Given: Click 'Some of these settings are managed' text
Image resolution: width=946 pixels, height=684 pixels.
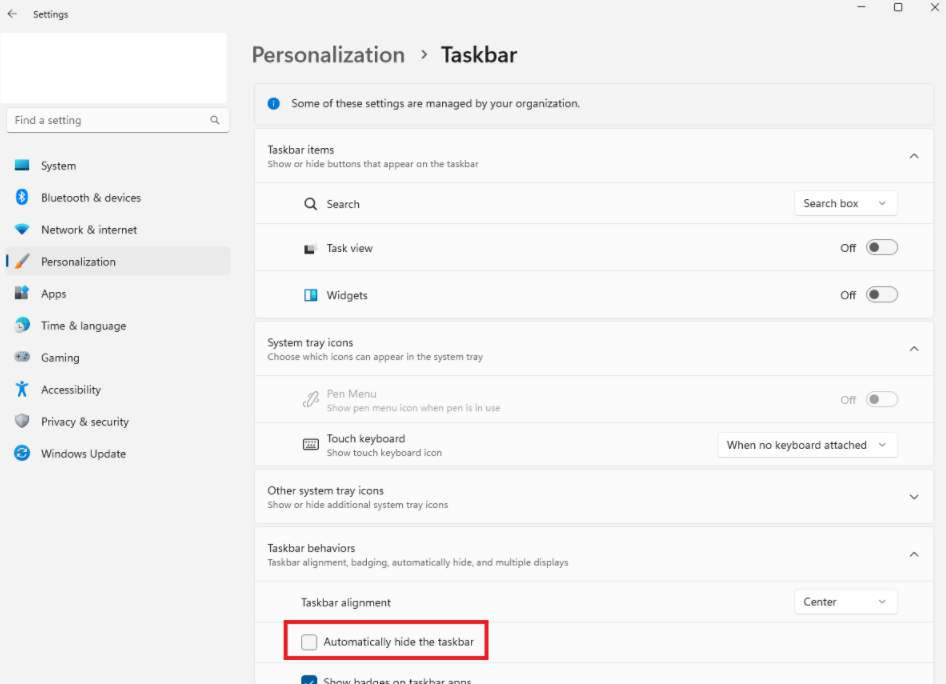Looking at the screenshot, I should point(435,103).
